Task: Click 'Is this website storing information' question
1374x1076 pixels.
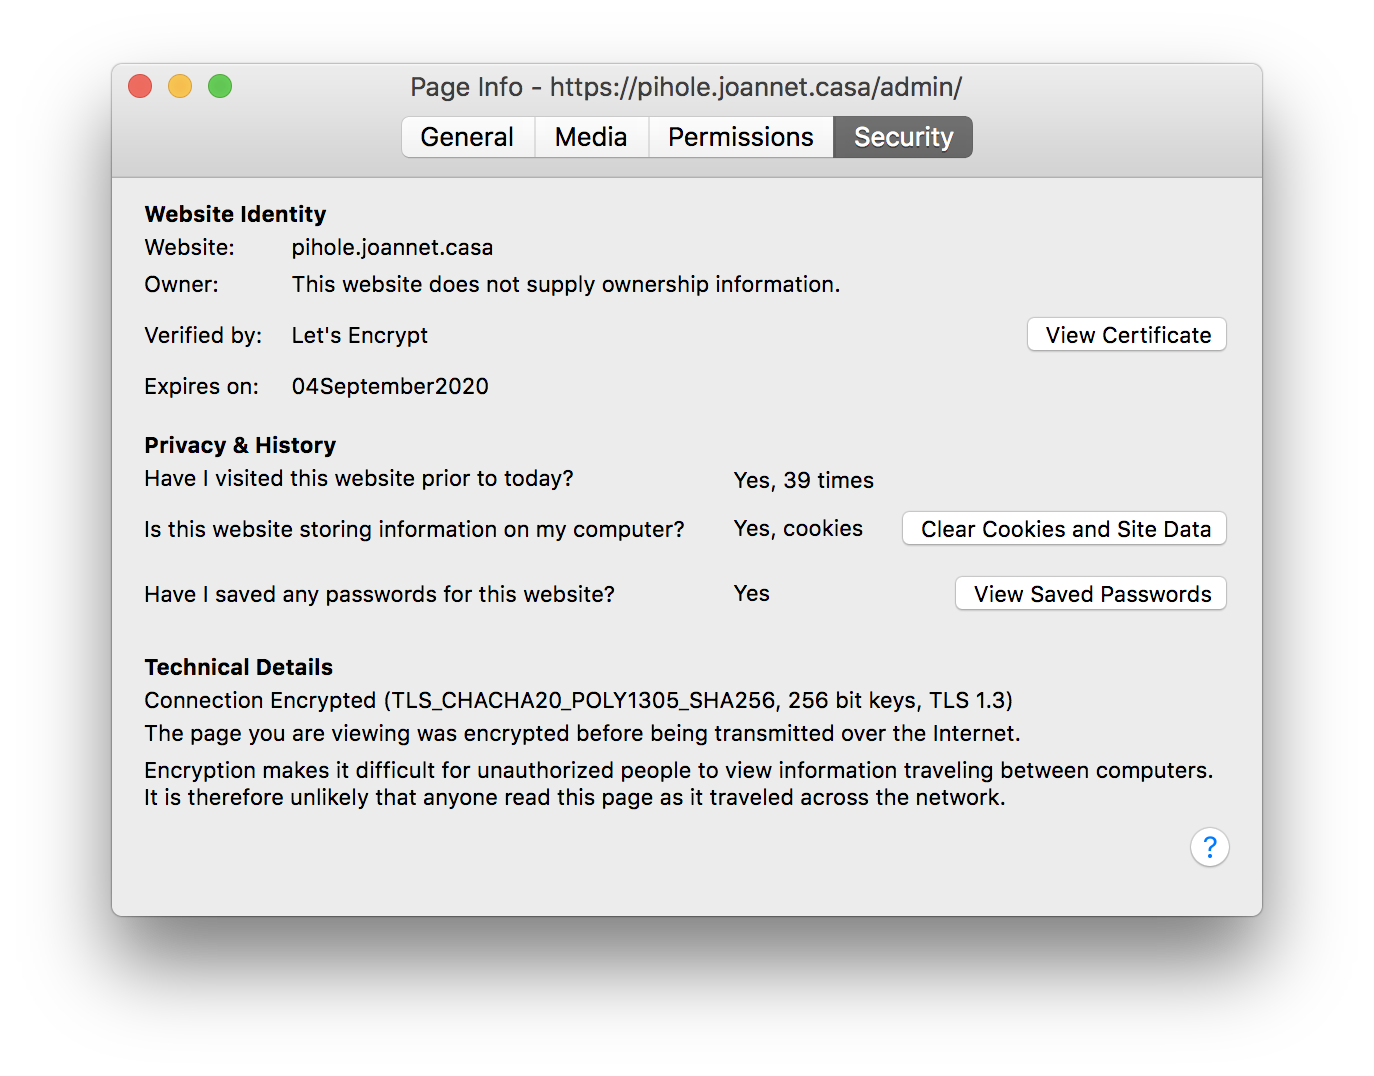Action: click(414, 530)
